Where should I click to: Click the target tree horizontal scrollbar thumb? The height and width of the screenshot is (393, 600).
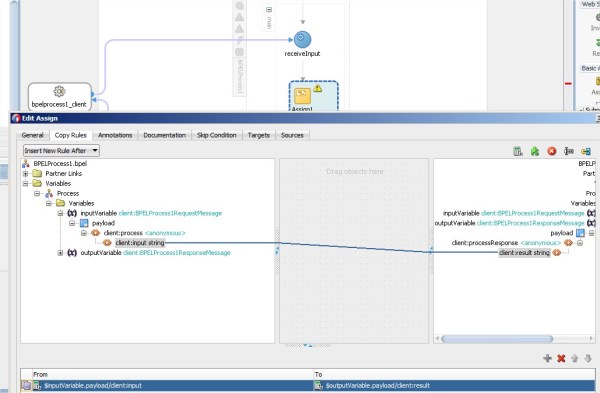(497, 339)
